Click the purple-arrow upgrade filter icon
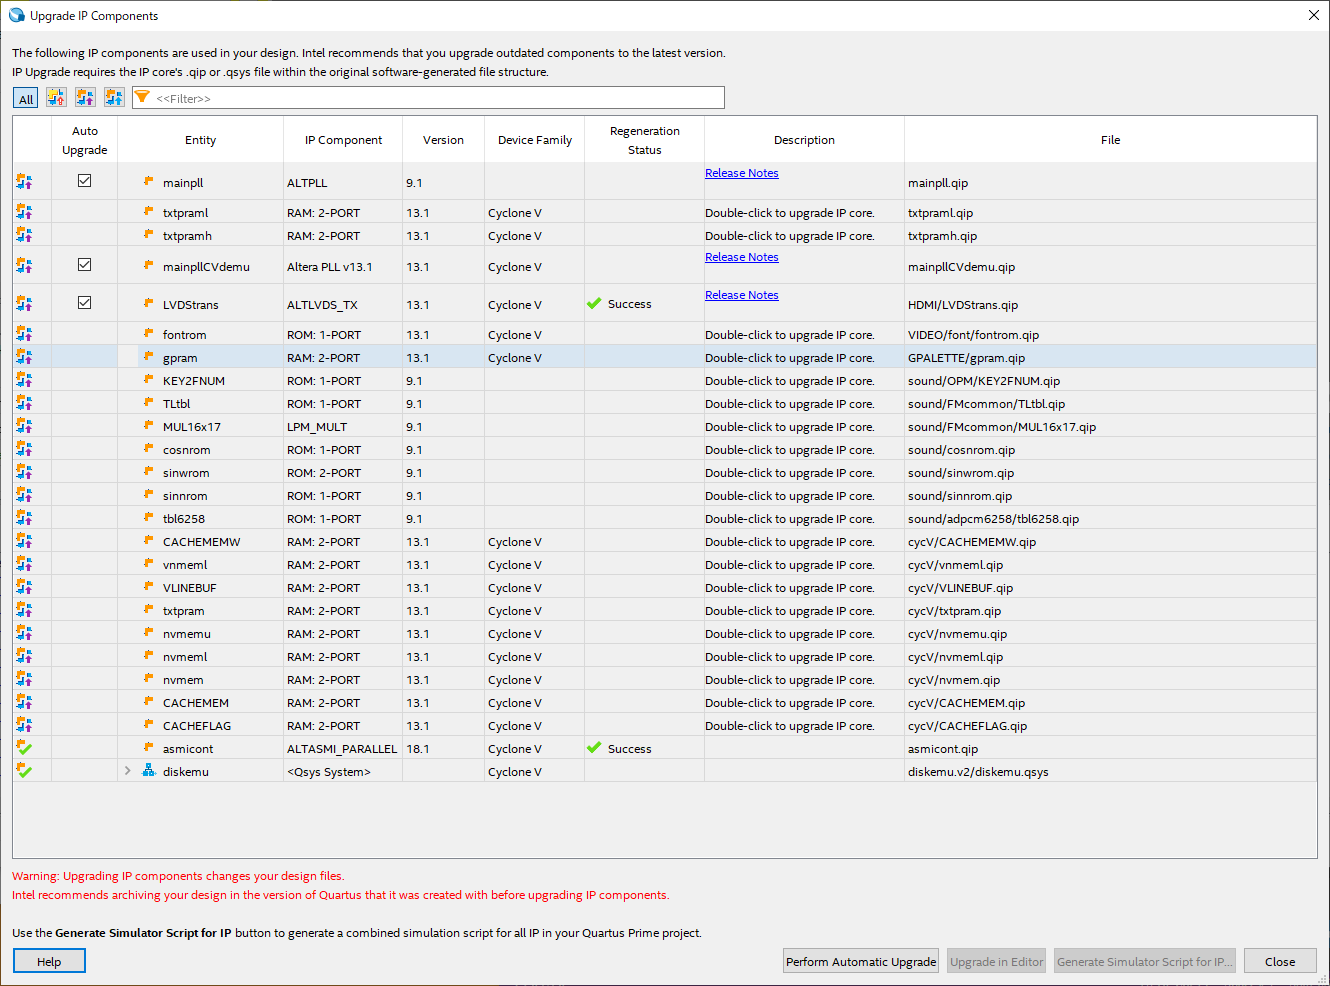 [85, 97]
